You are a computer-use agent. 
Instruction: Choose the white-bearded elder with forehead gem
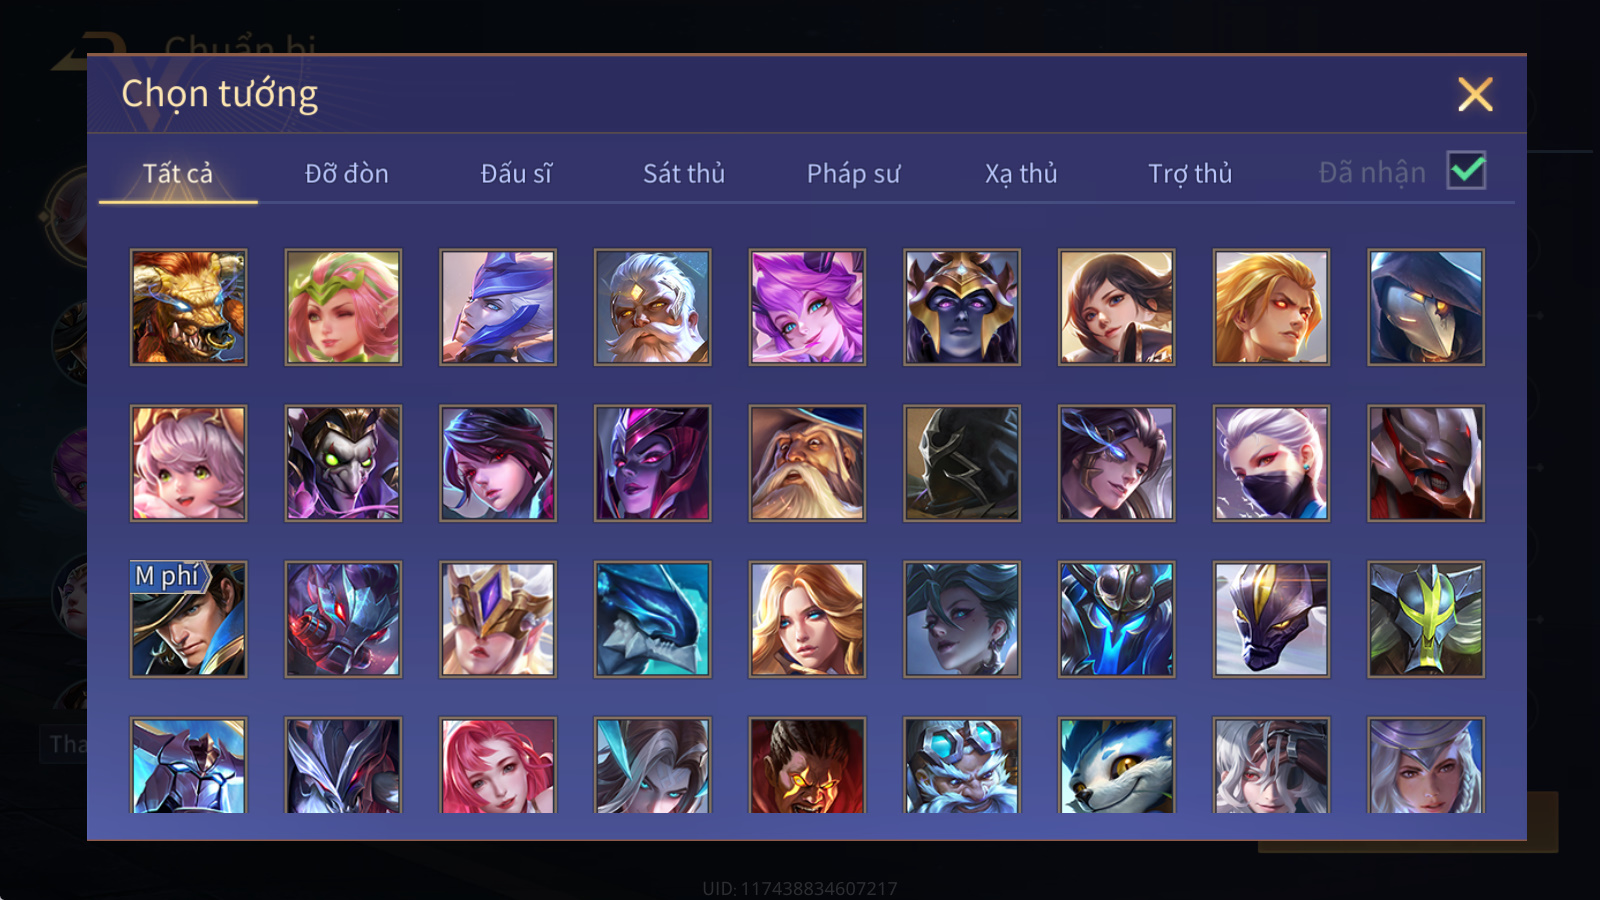click(652, 307)
